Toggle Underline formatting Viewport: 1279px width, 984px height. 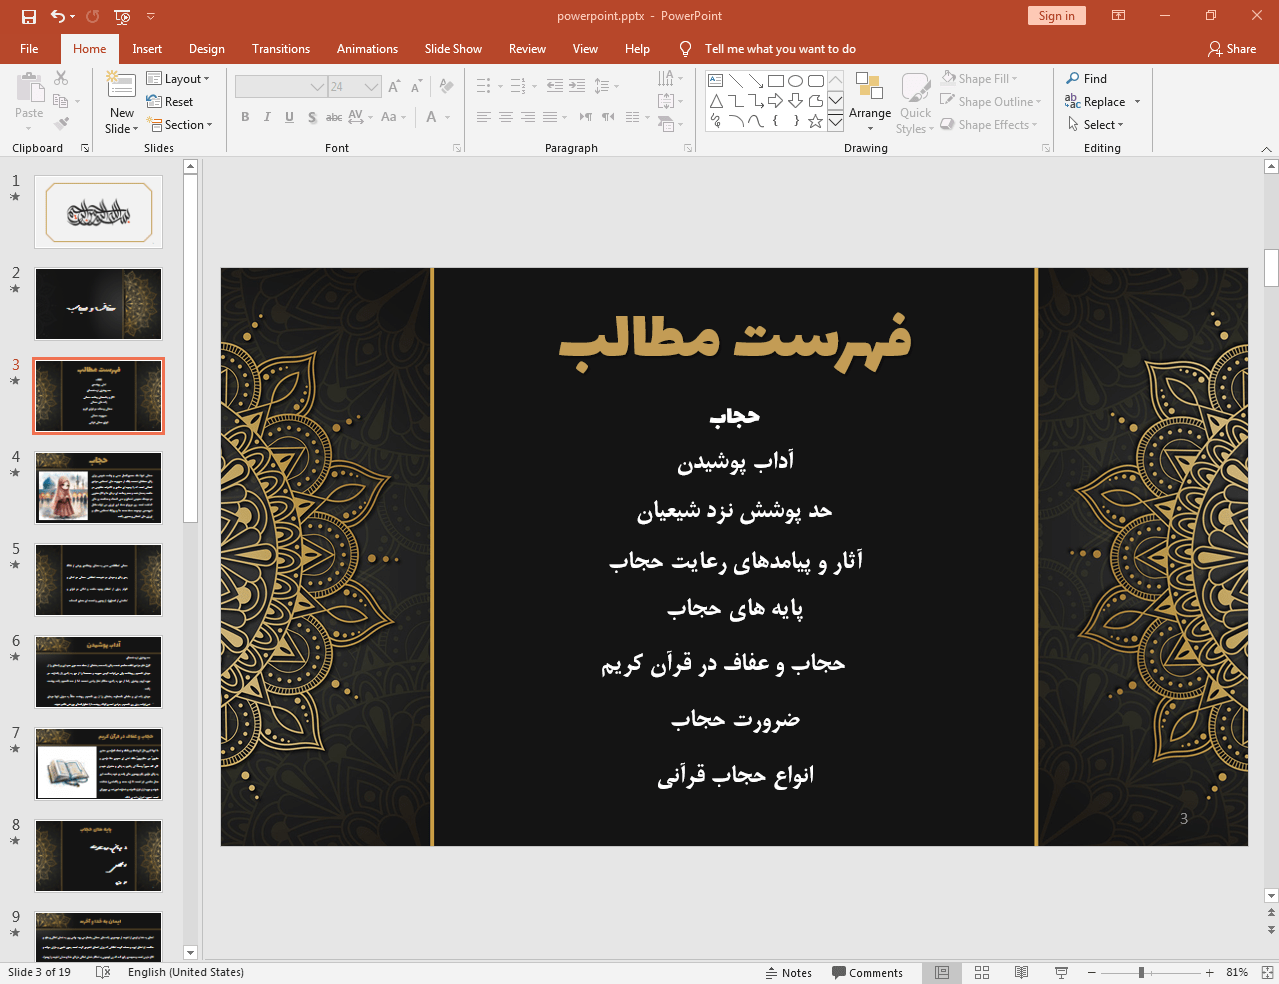288,117
